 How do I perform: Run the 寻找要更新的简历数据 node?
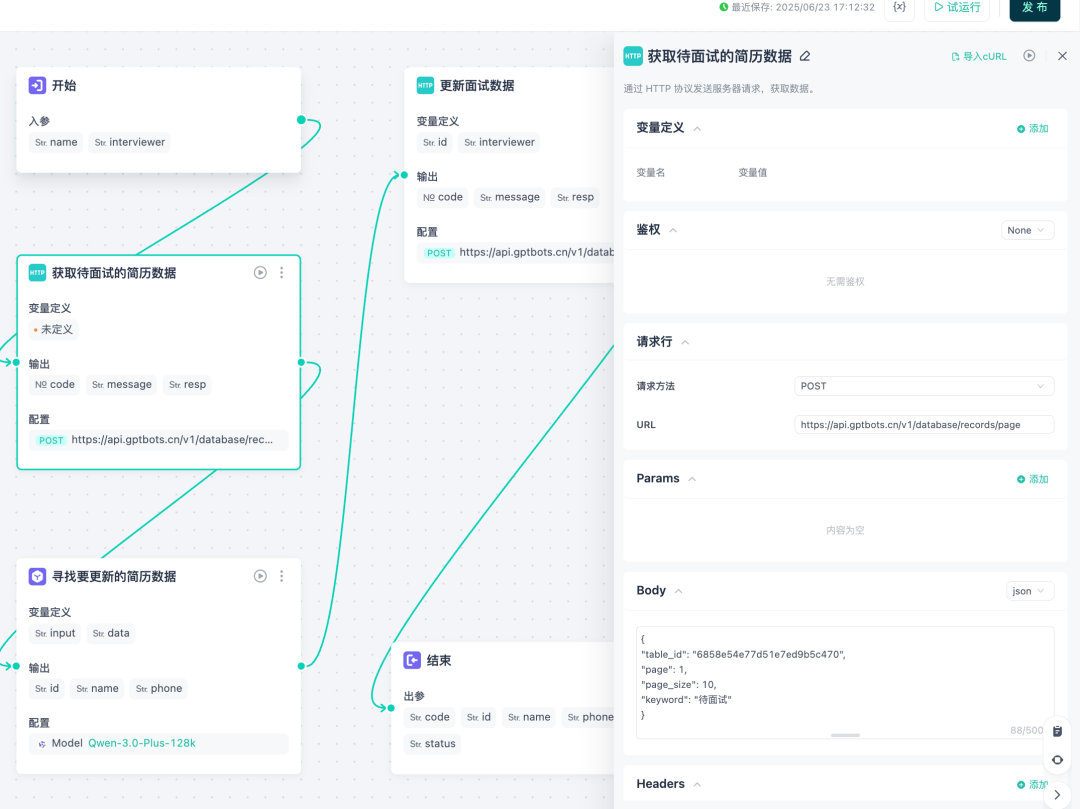pyautogui.click(x=260, y=576)
